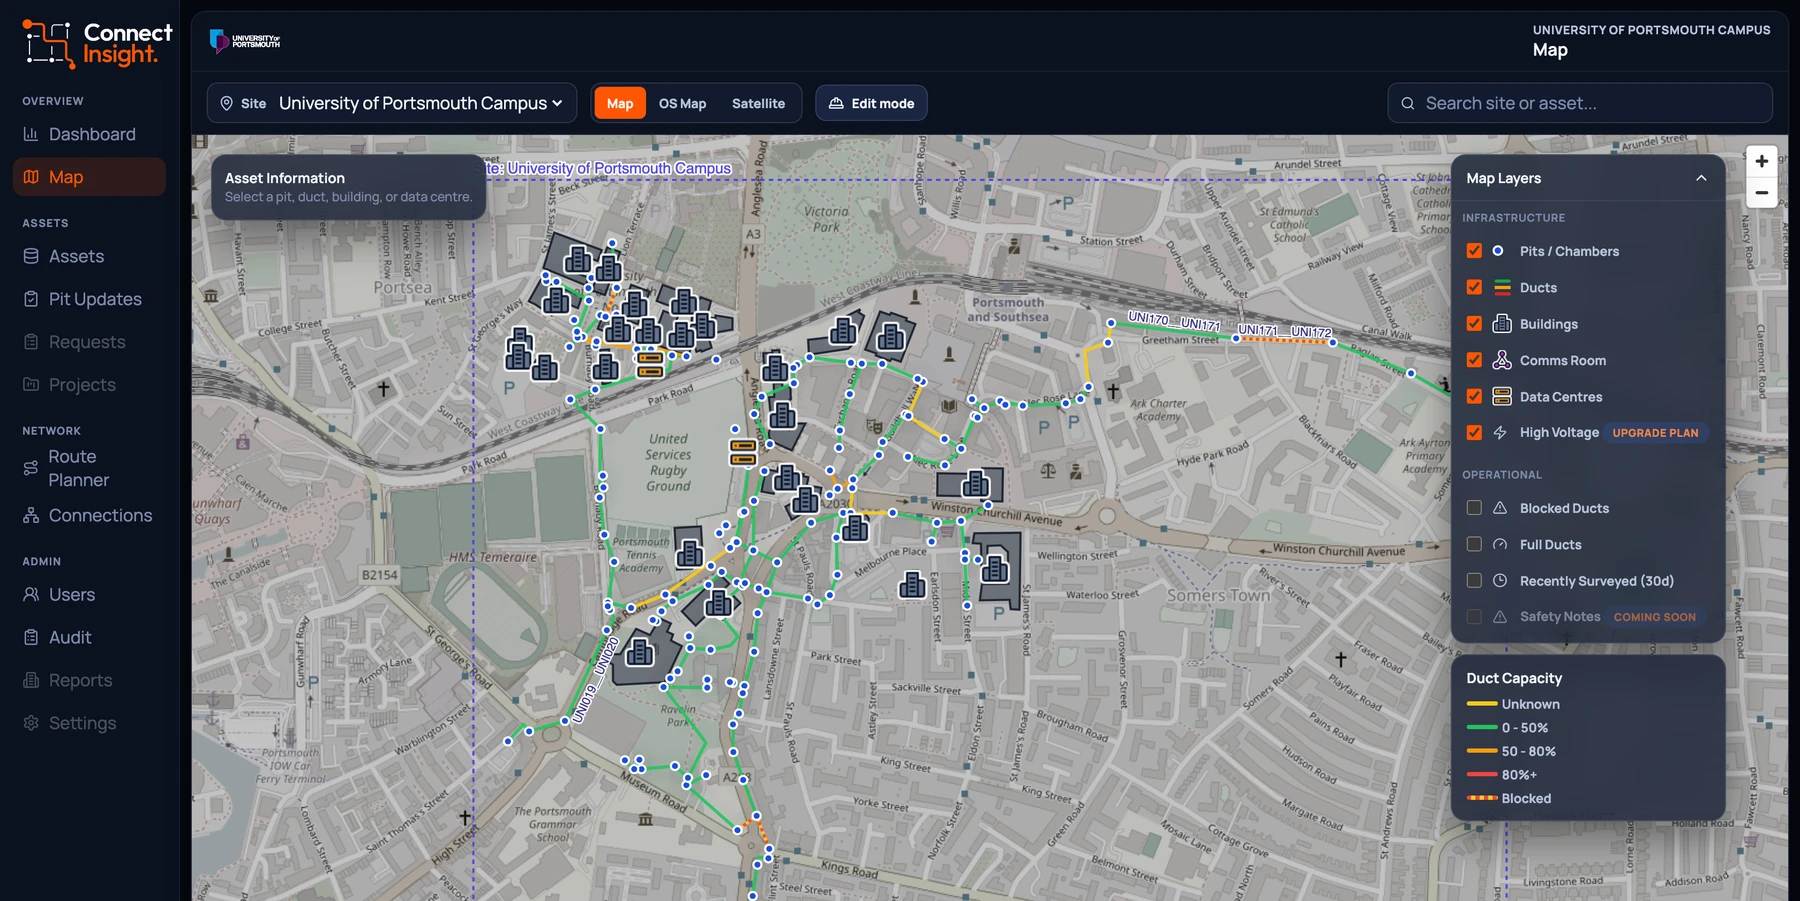Switch to the OS Map view

click(x=682, y=103)
